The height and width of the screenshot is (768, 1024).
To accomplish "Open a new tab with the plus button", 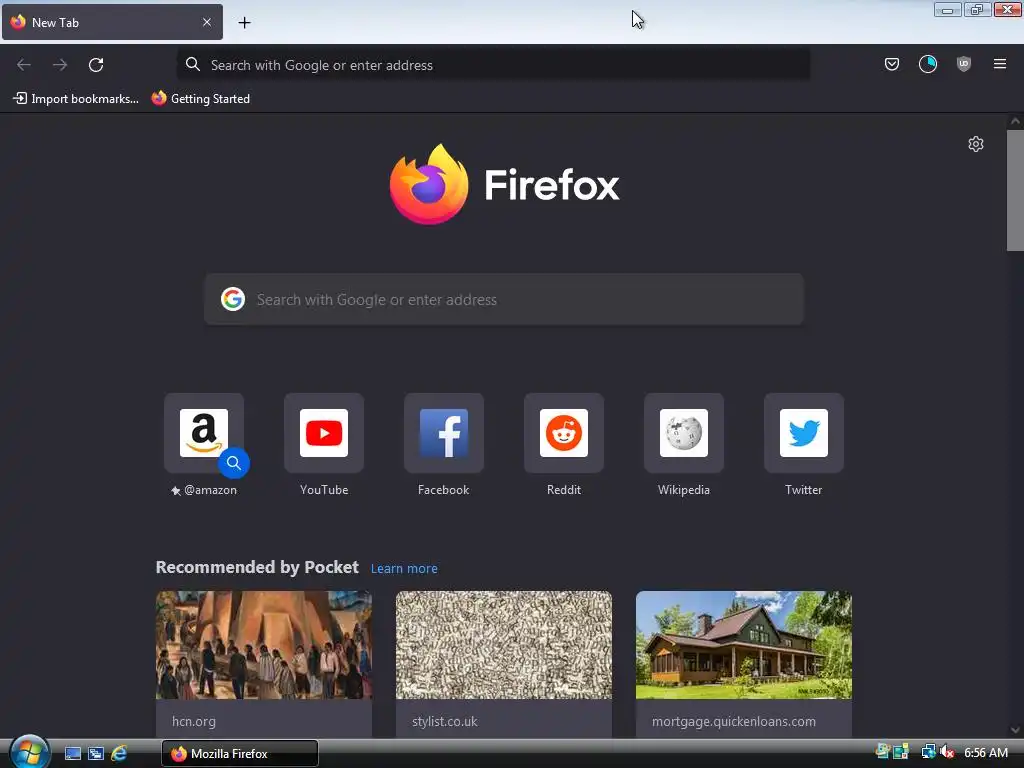I will 244,23.
